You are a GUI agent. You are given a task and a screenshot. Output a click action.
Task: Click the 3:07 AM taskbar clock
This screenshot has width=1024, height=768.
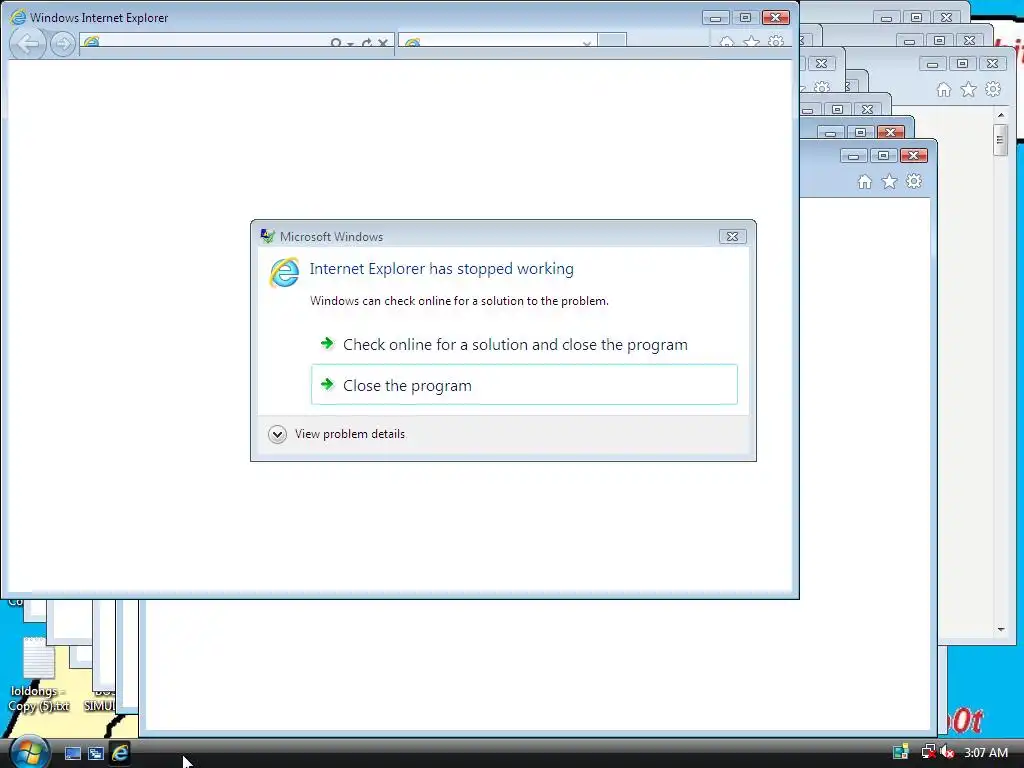pos(986,752)
